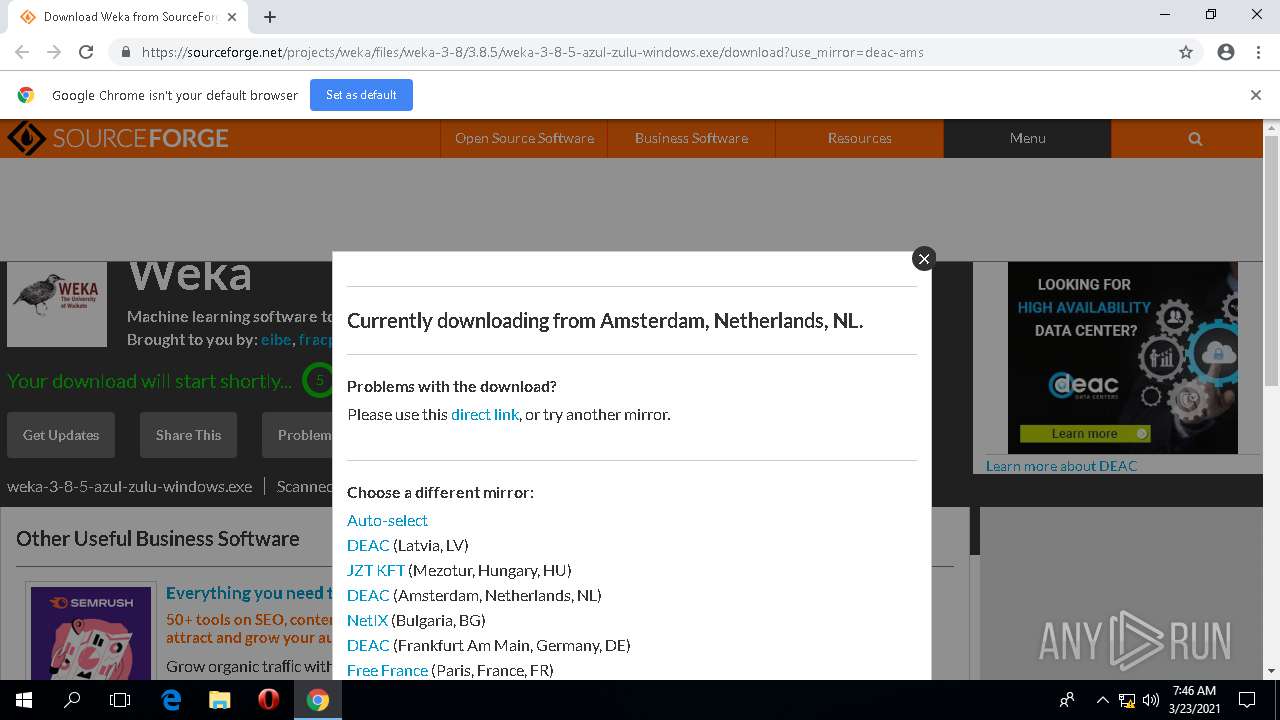Click Learn more about DEAC link
This screenshot has width=1280, height=720.
point(1061,466)
